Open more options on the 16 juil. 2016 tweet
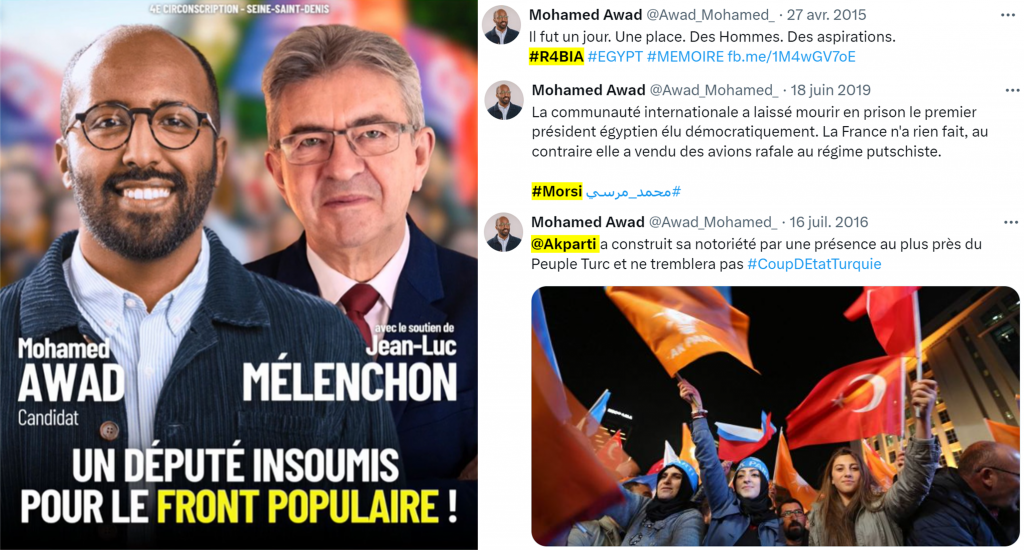1024x550 pixels. pos(1011,223)
